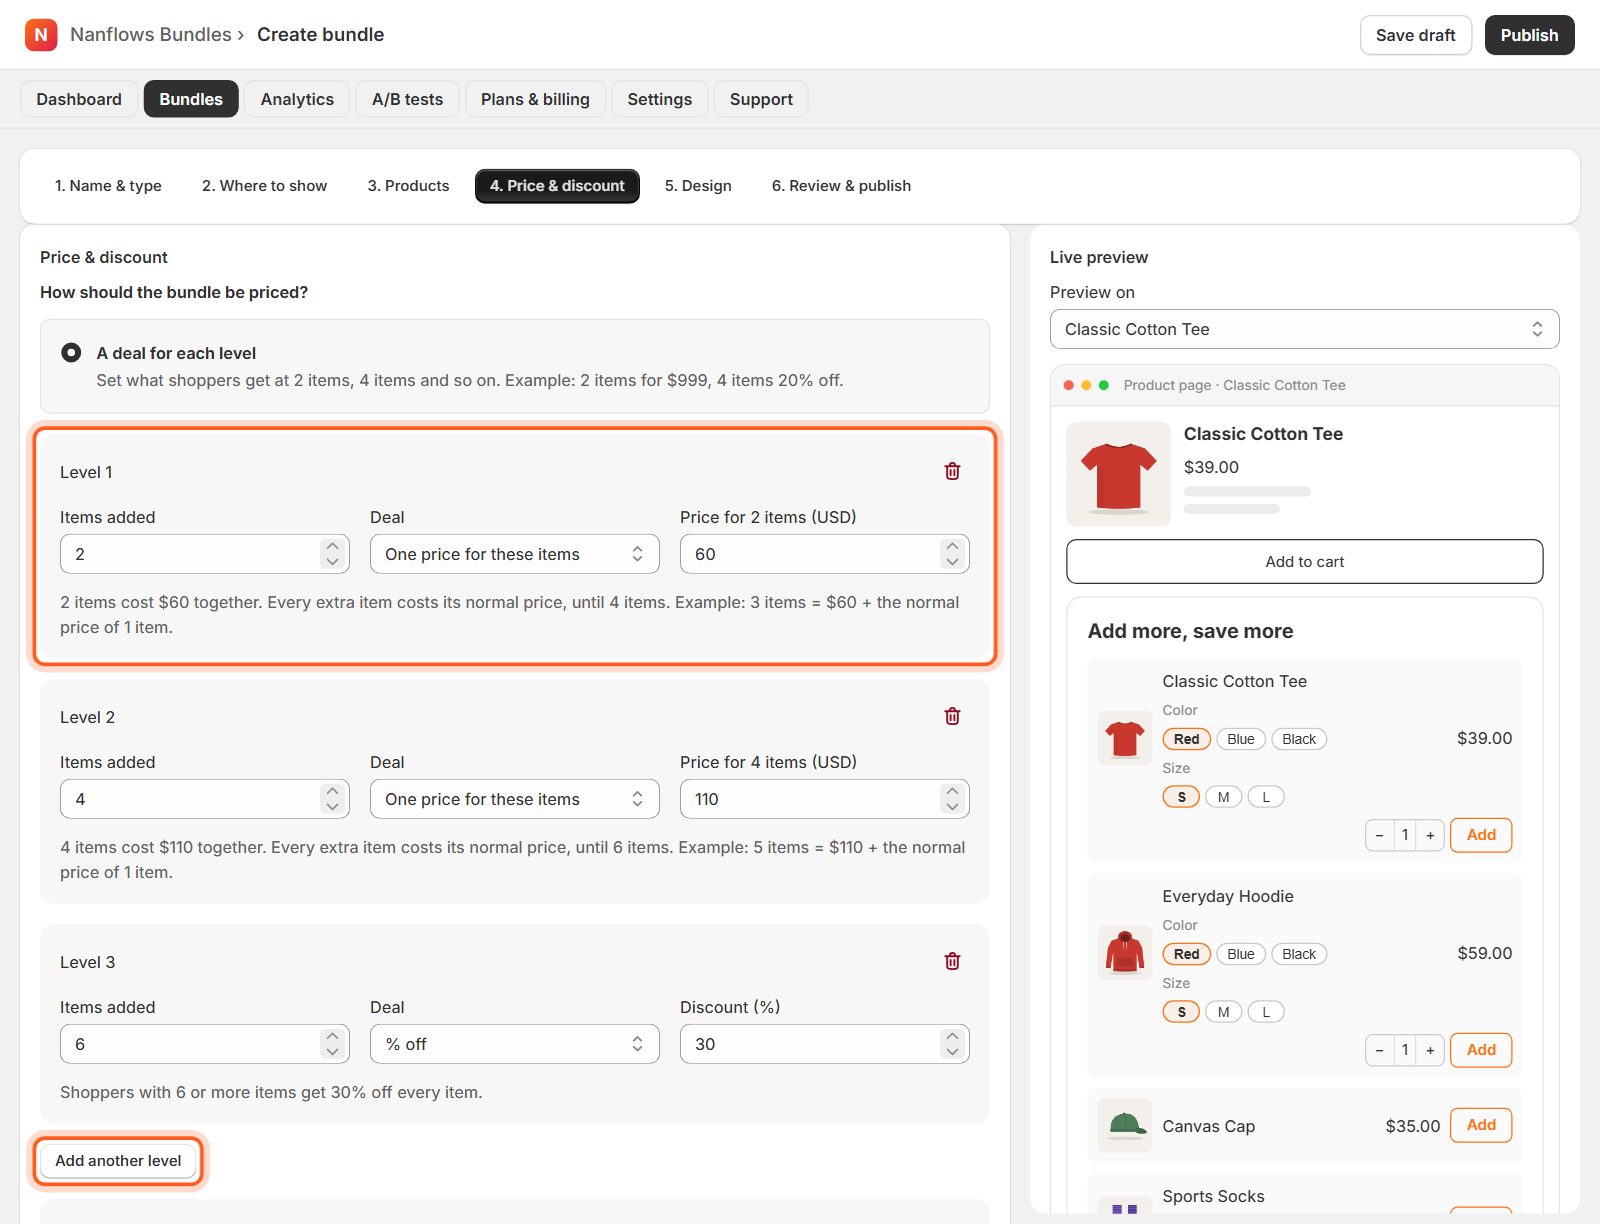Go to the Analytics tab

pyautogui.click(x=297, y=99)
